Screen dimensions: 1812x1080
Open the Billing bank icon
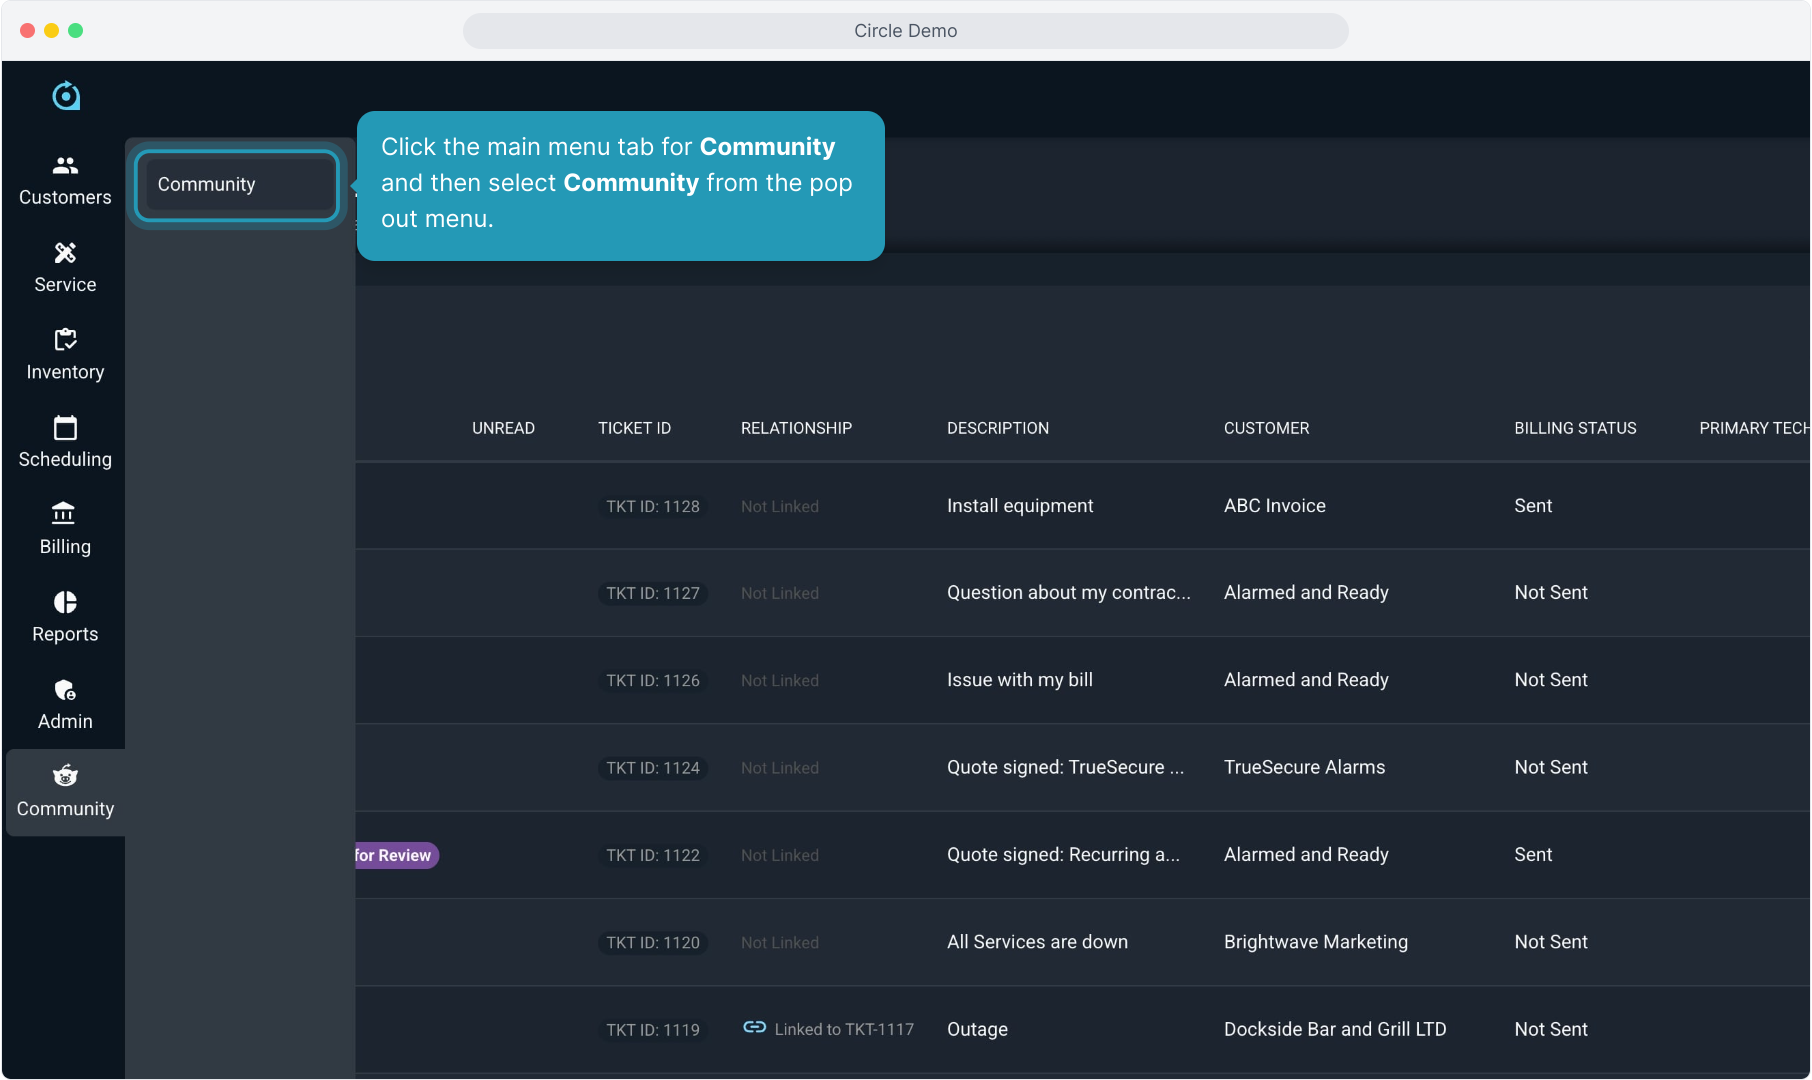tap(65, 514)
